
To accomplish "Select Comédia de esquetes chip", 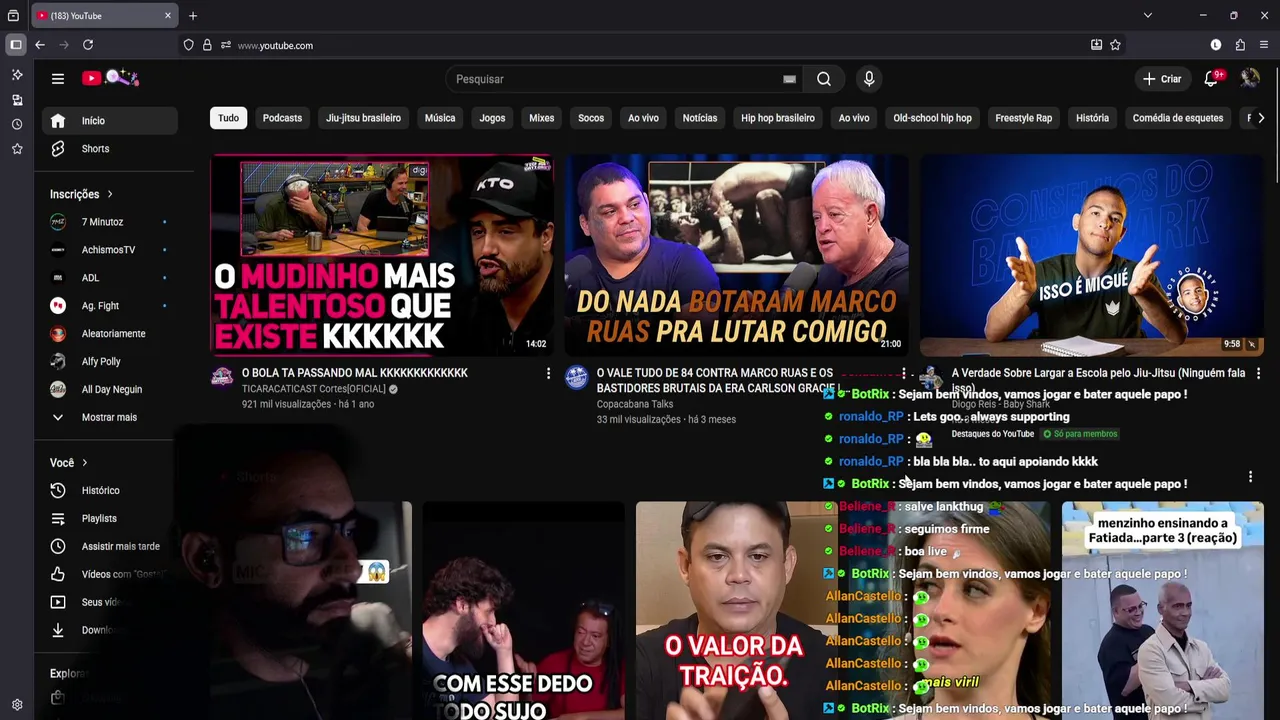I will click(1178, 118).
